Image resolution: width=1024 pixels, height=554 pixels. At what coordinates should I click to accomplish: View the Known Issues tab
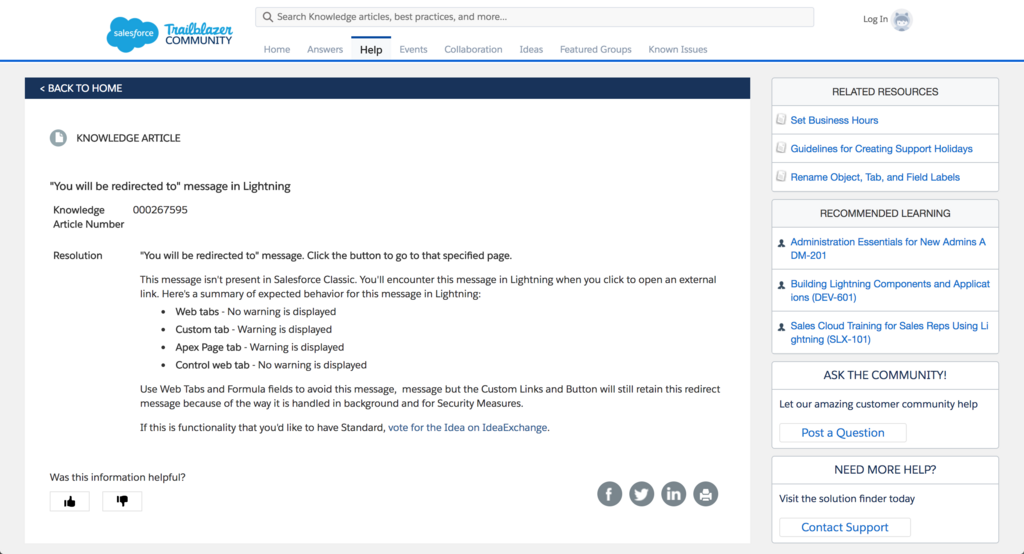click(678, 50)
